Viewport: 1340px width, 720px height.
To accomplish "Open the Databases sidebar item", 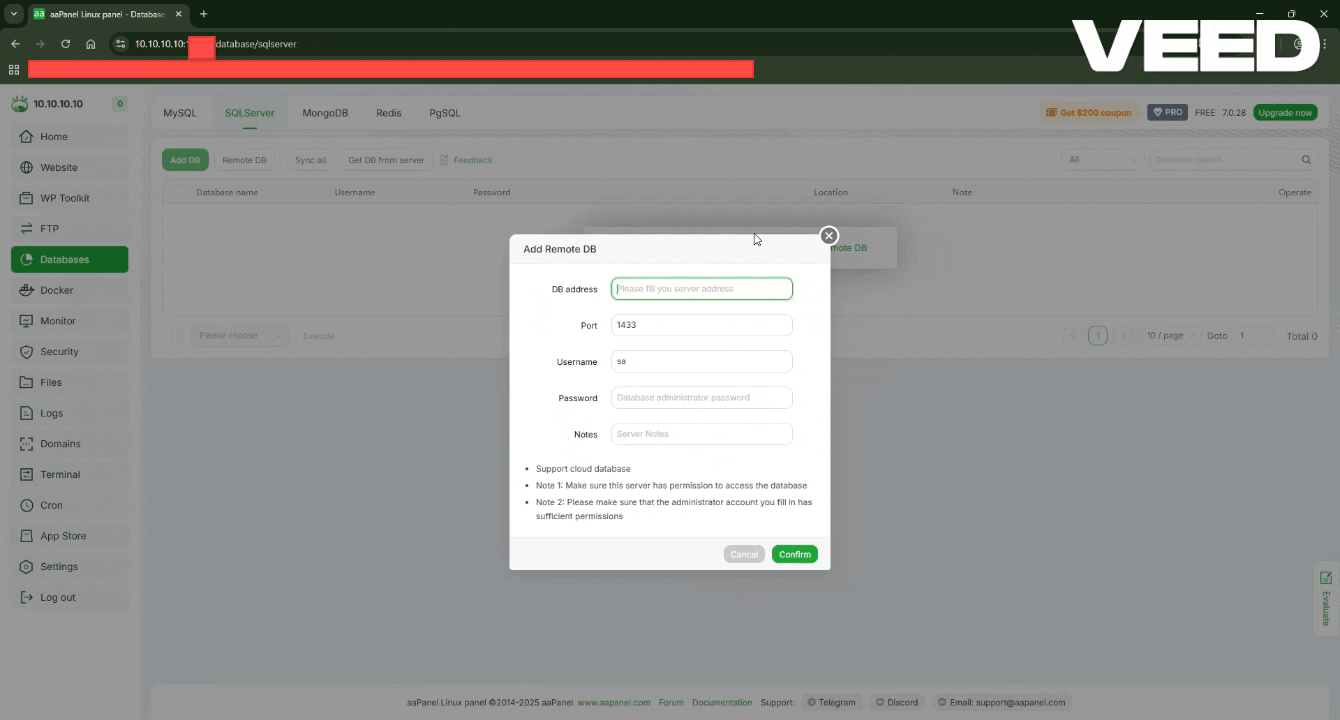I will click(x=69, y=259).
